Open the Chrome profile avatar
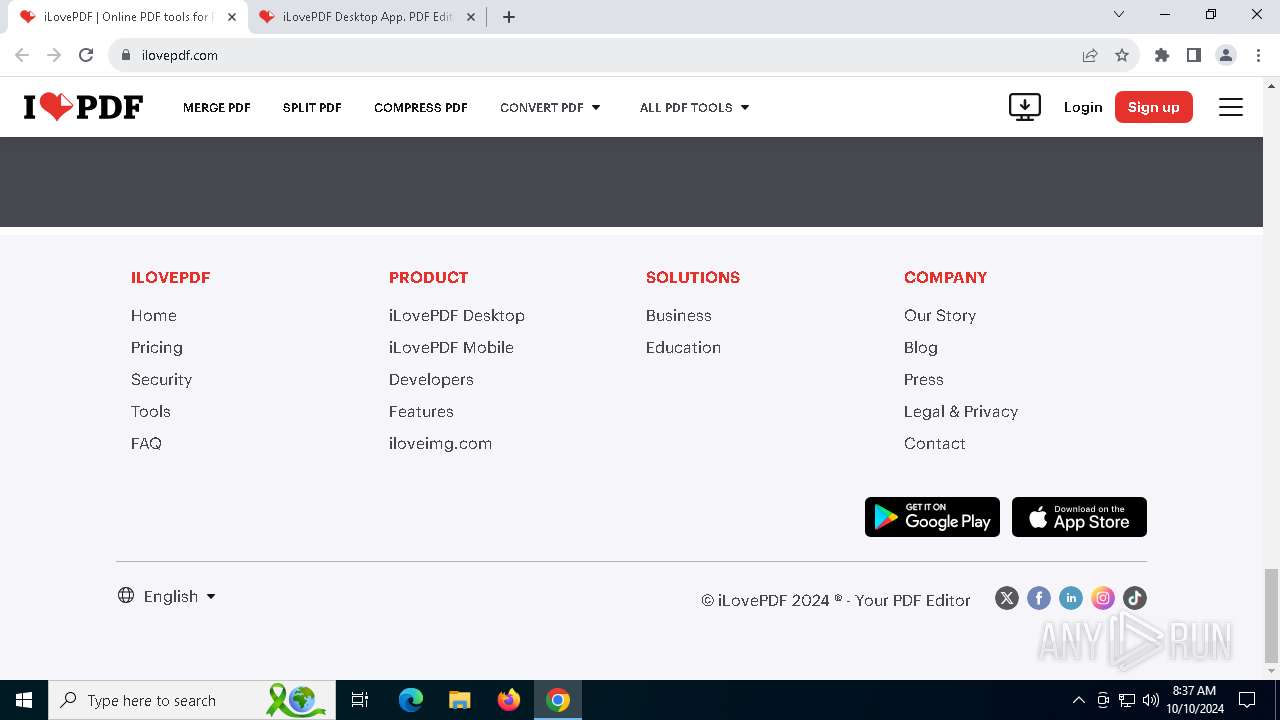The height and width of the screenshot is (720, 1280). point(1226,55)
